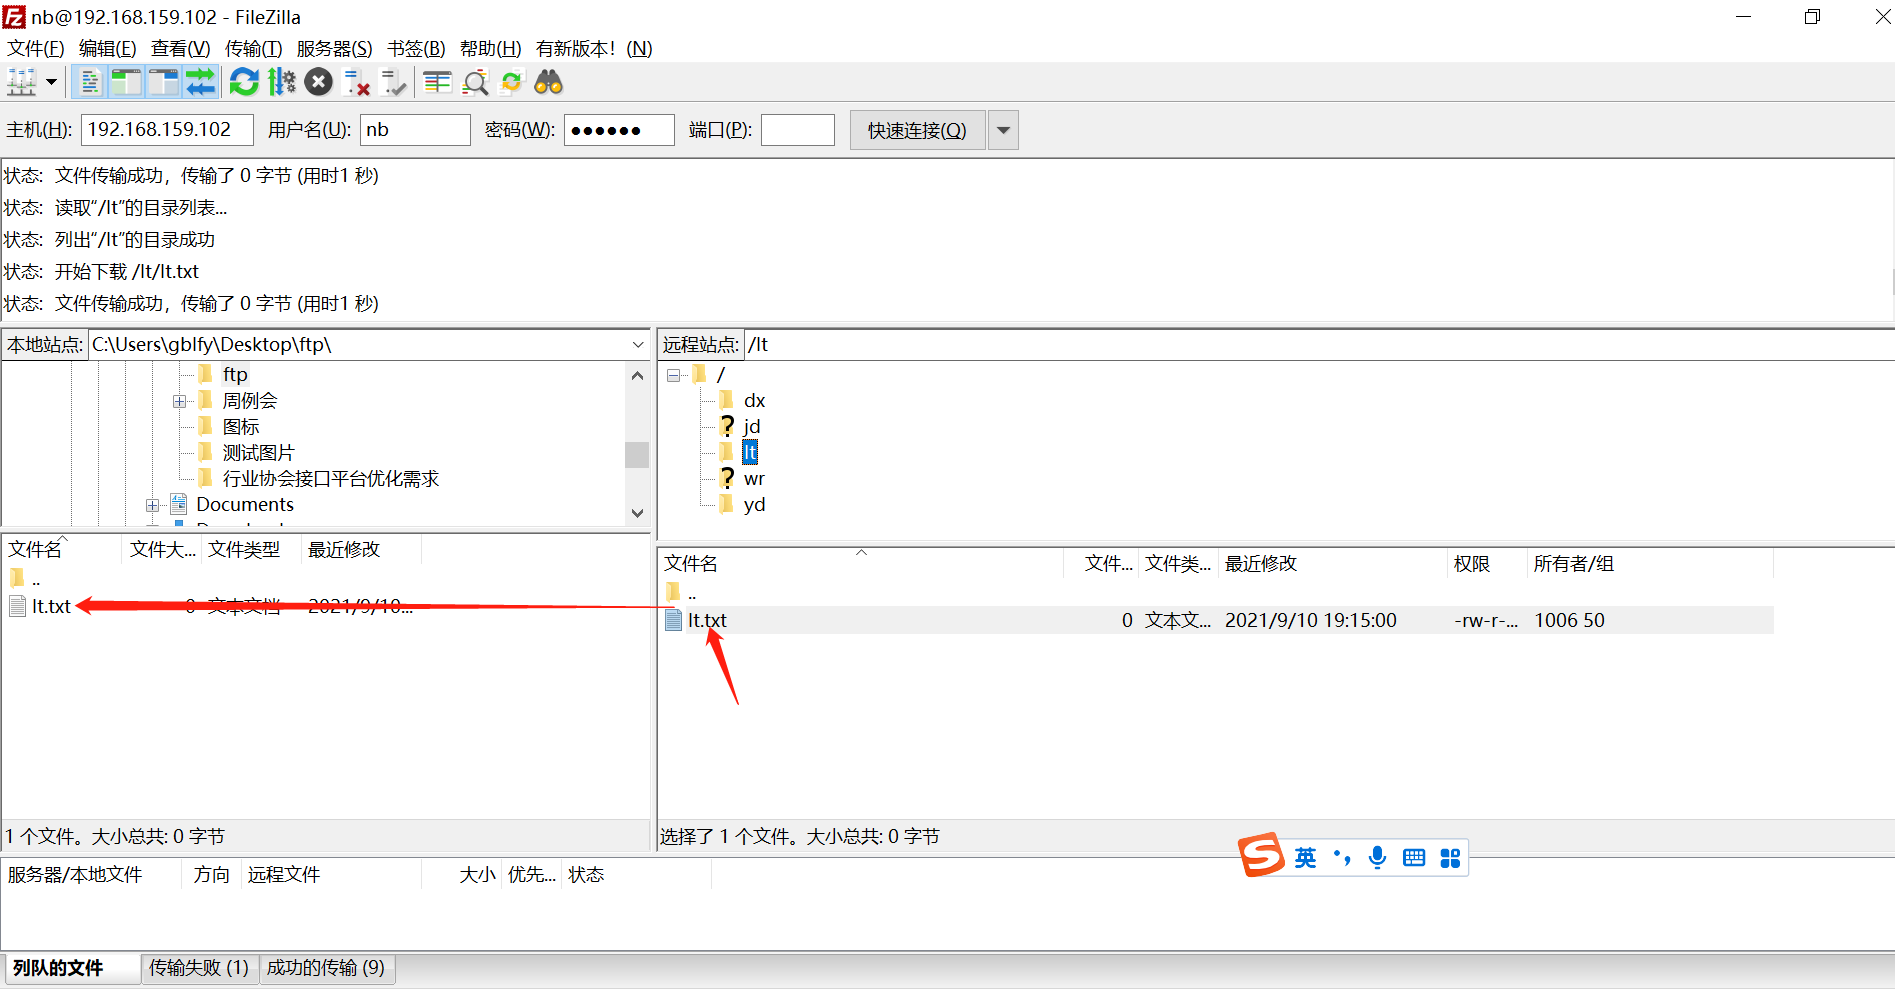The image size is (1895, 989).
Task: Toggle remote directory tree display
Action: pyautogui.click(x=163, y=82)
